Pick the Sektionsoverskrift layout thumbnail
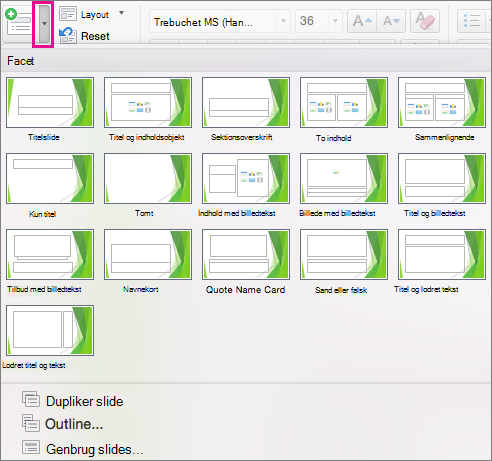This screenshot has height=461, width=492. (246, 103)
